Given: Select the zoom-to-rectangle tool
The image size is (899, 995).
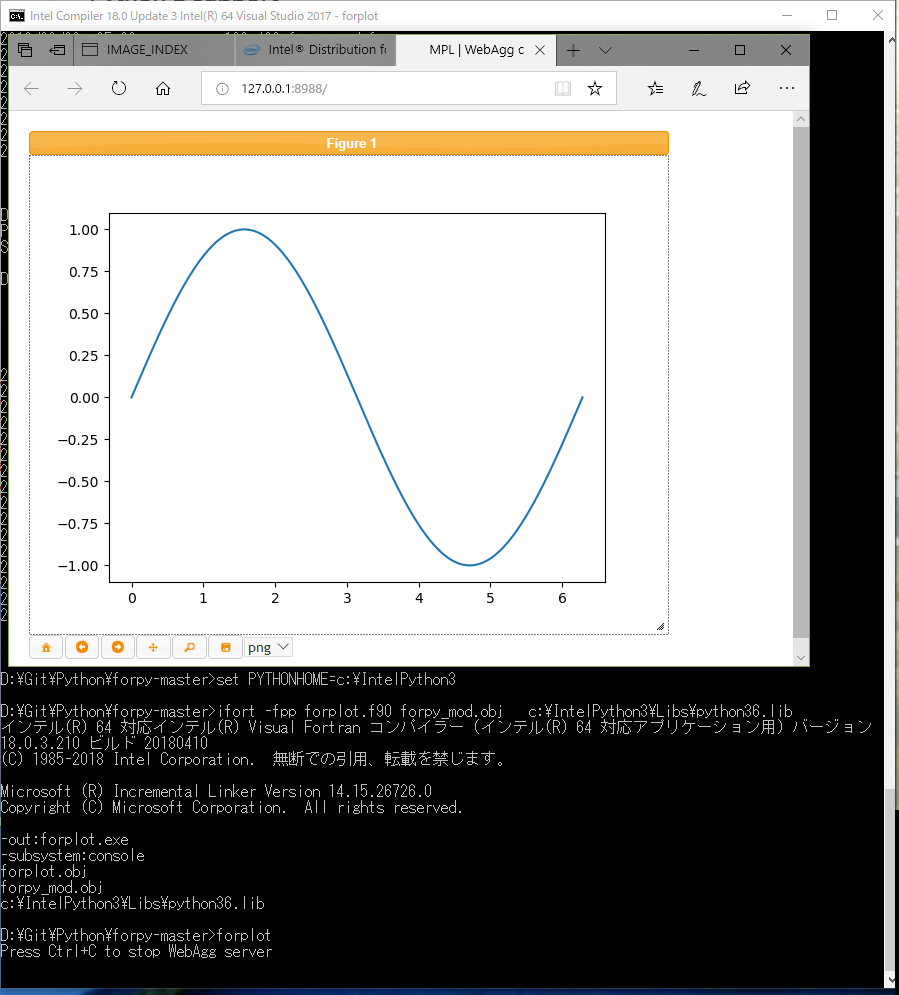Looking at the screenshot, I should (189, 647).
